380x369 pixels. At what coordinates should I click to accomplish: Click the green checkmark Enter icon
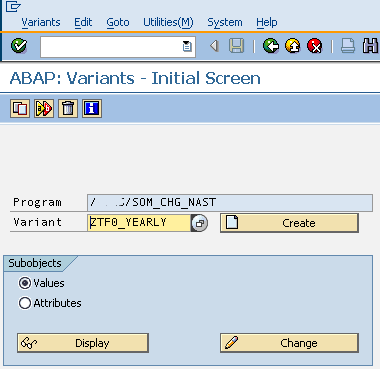[19, 46]
